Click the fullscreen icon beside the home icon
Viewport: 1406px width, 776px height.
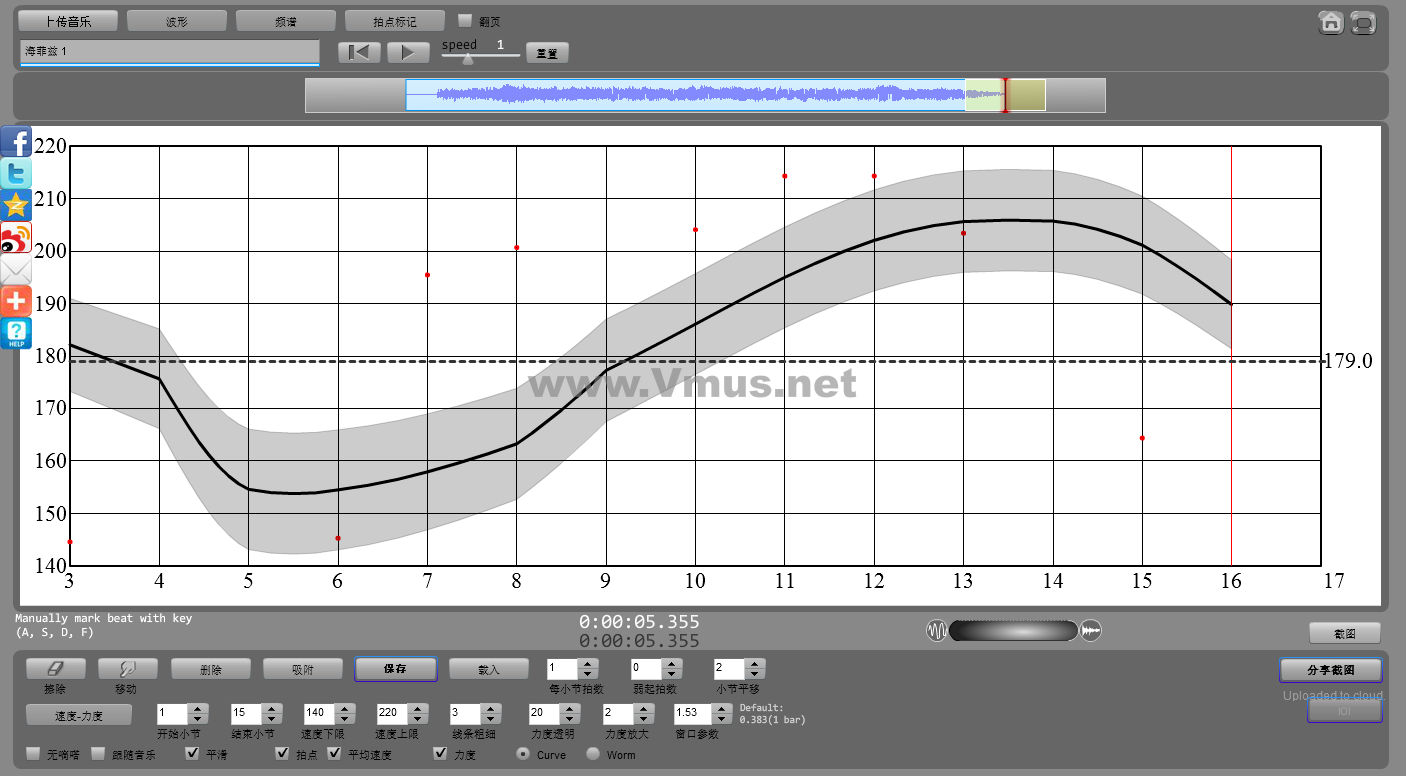1363,23
